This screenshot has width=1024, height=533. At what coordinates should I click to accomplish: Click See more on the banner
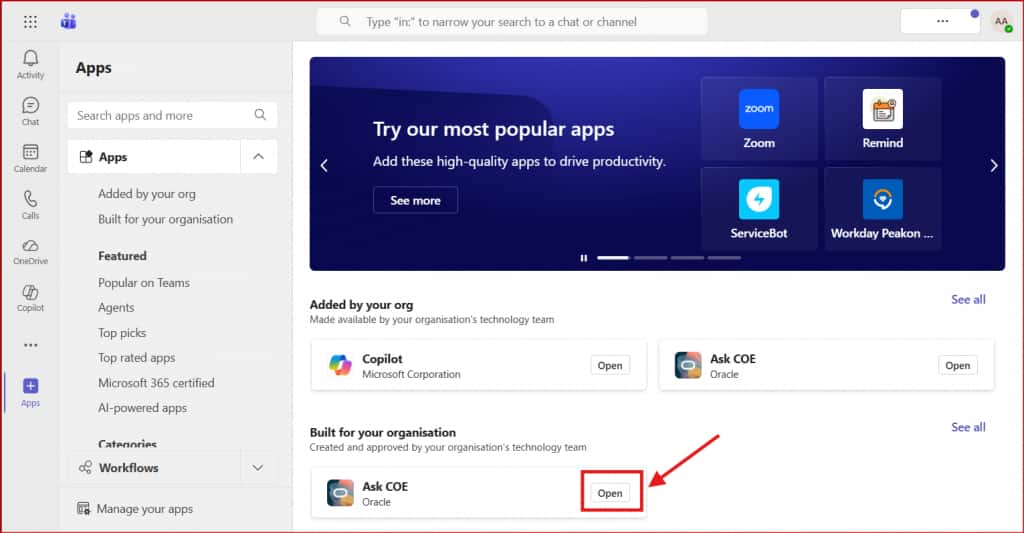[415, 201]
